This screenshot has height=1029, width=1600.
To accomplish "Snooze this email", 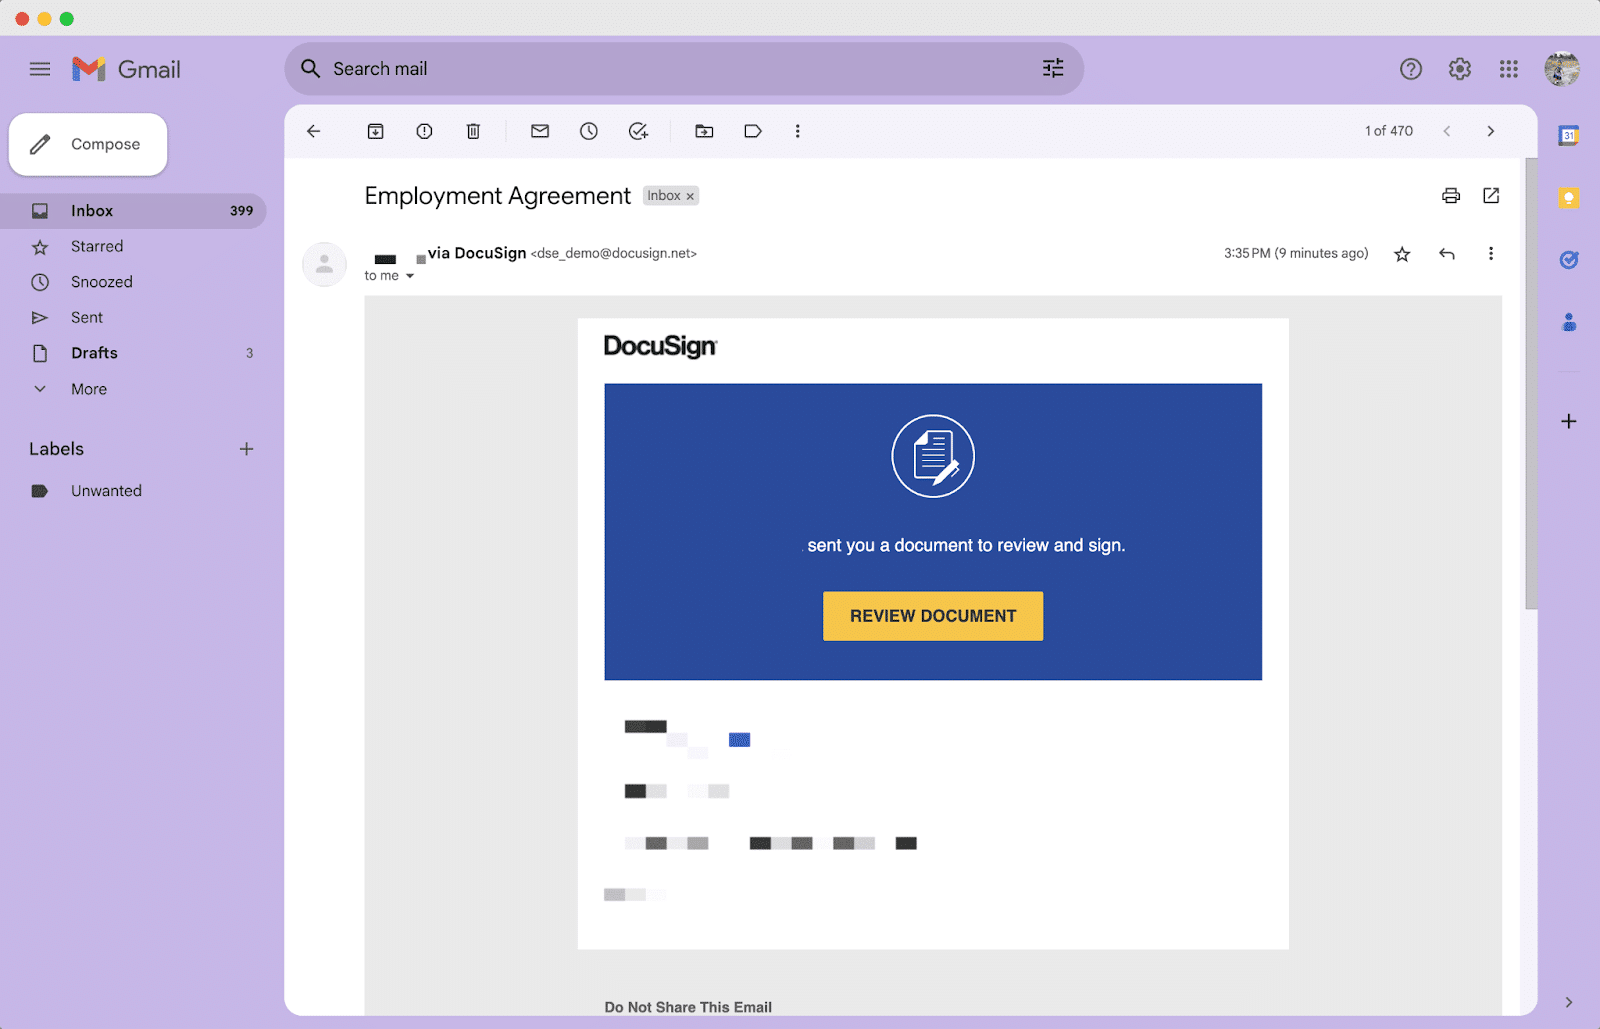I will [x=589, y=131].
